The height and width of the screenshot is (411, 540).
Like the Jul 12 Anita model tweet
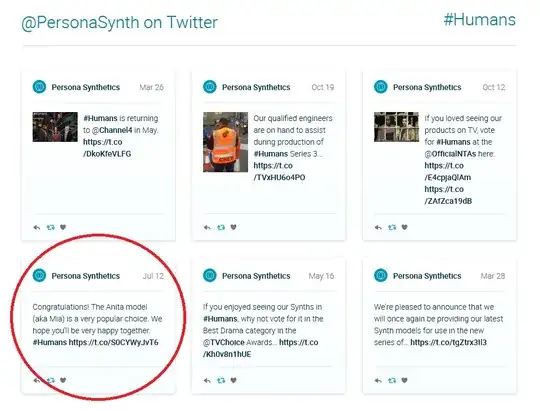63,380
